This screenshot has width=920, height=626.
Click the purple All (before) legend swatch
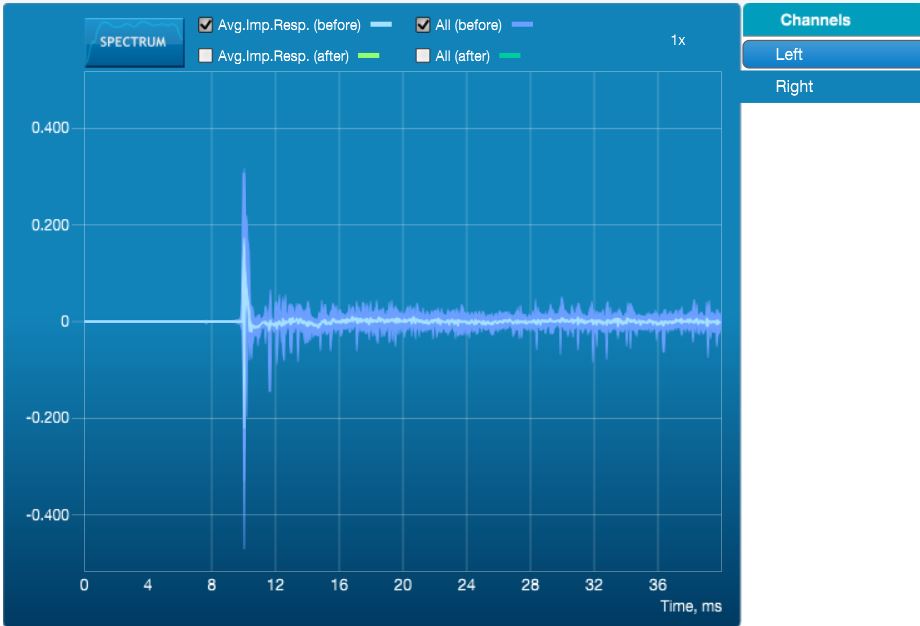(x=522, y=25)
